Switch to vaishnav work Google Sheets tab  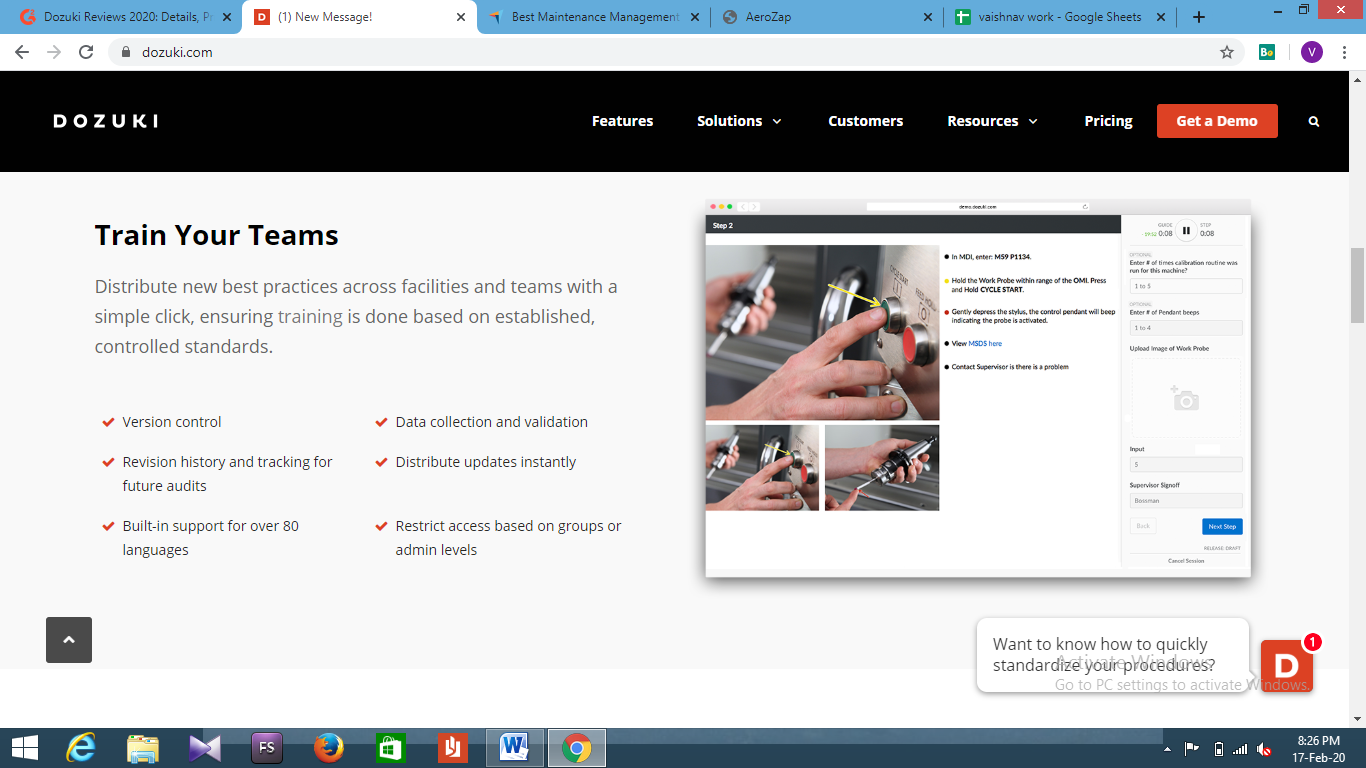(1062, 17)
